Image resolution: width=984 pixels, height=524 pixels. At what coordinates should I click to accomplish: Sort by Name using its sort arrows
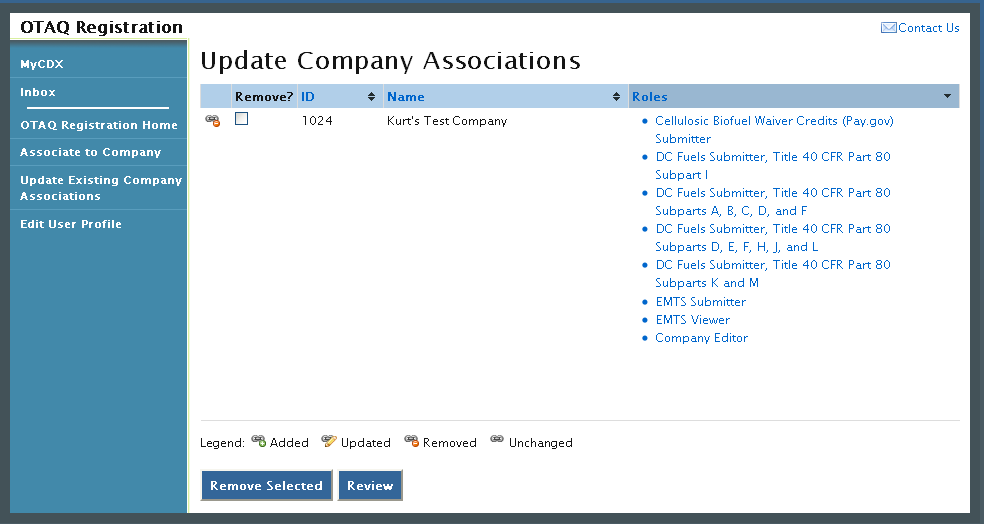point(617,97)
